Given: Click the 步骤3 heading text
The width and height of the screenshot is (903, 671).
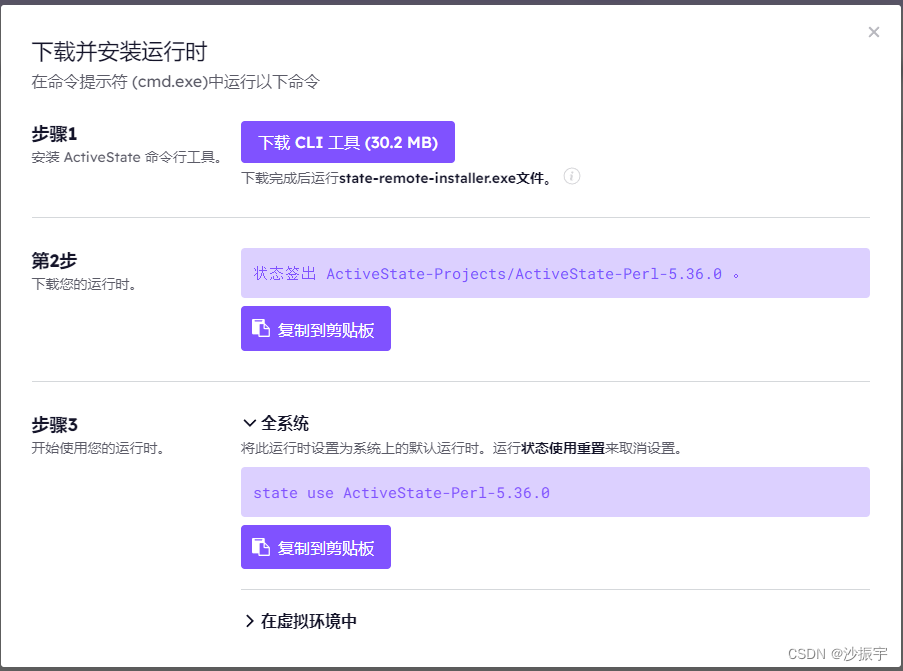Looking at the screenshot, I should pyautogui.click(x=54, y=425).
